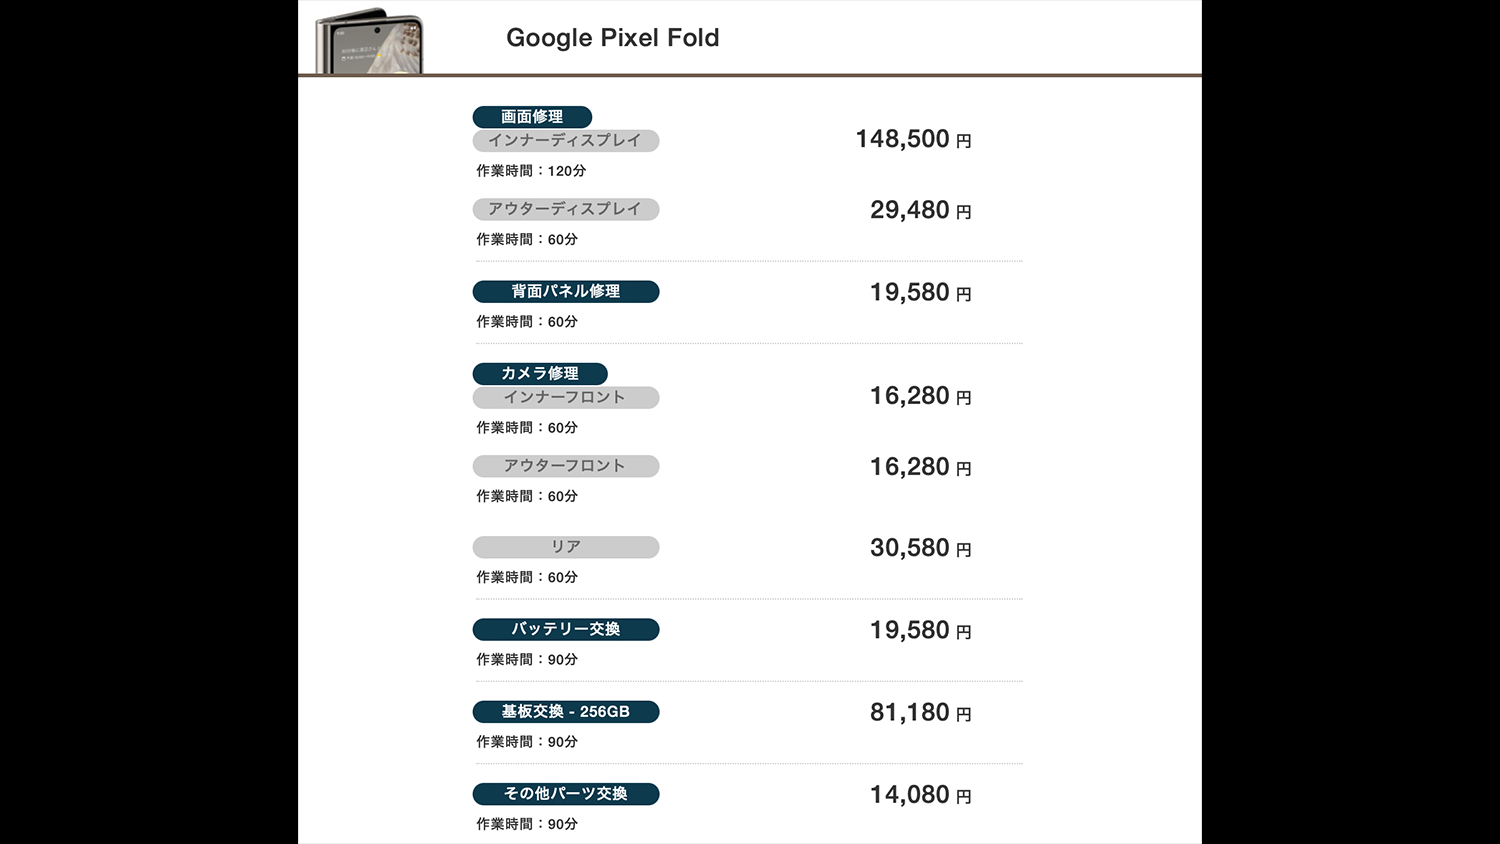
Task: Click the Google Pixel Fold heading
Action: coord(612,38)
